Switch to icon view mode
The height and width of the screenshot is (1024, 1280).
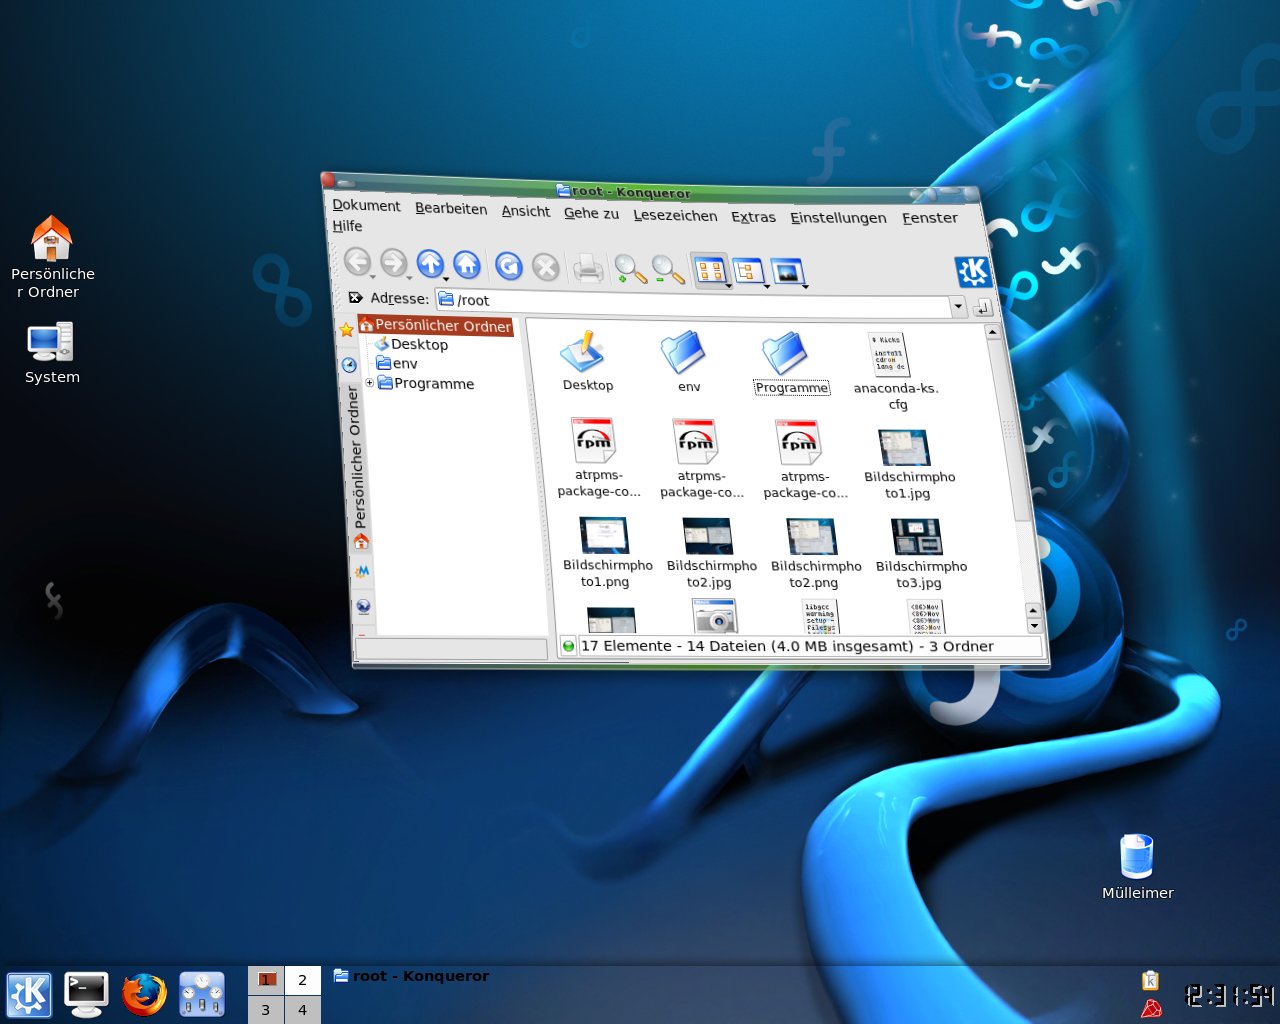pos(709,271)
